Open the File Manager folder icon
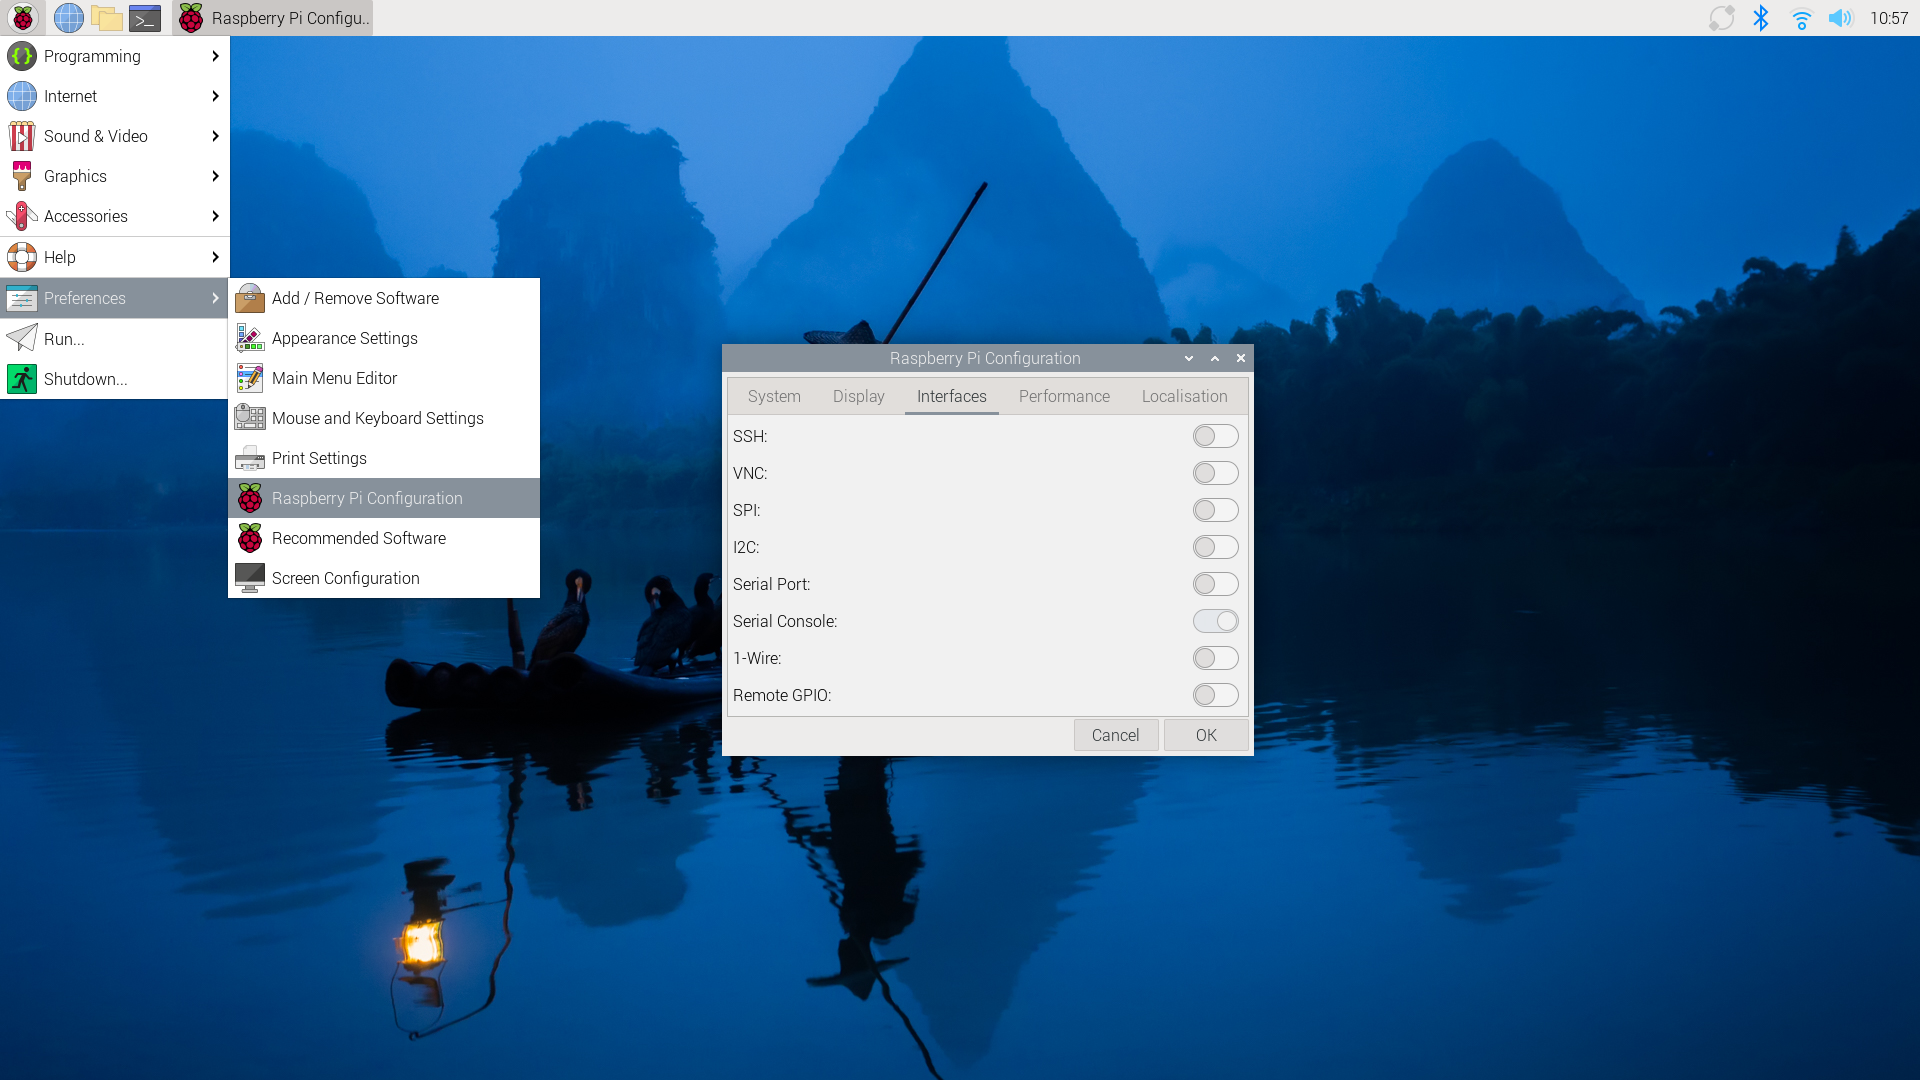The width and height of the screenshot is (1920, 1080). click(x=107, y=18)
